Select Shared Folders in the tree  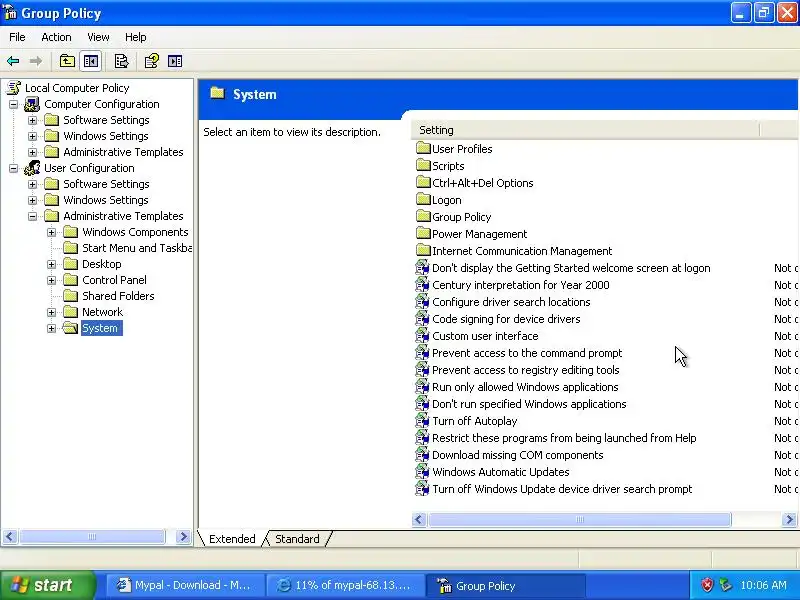(x=118, y=296)
